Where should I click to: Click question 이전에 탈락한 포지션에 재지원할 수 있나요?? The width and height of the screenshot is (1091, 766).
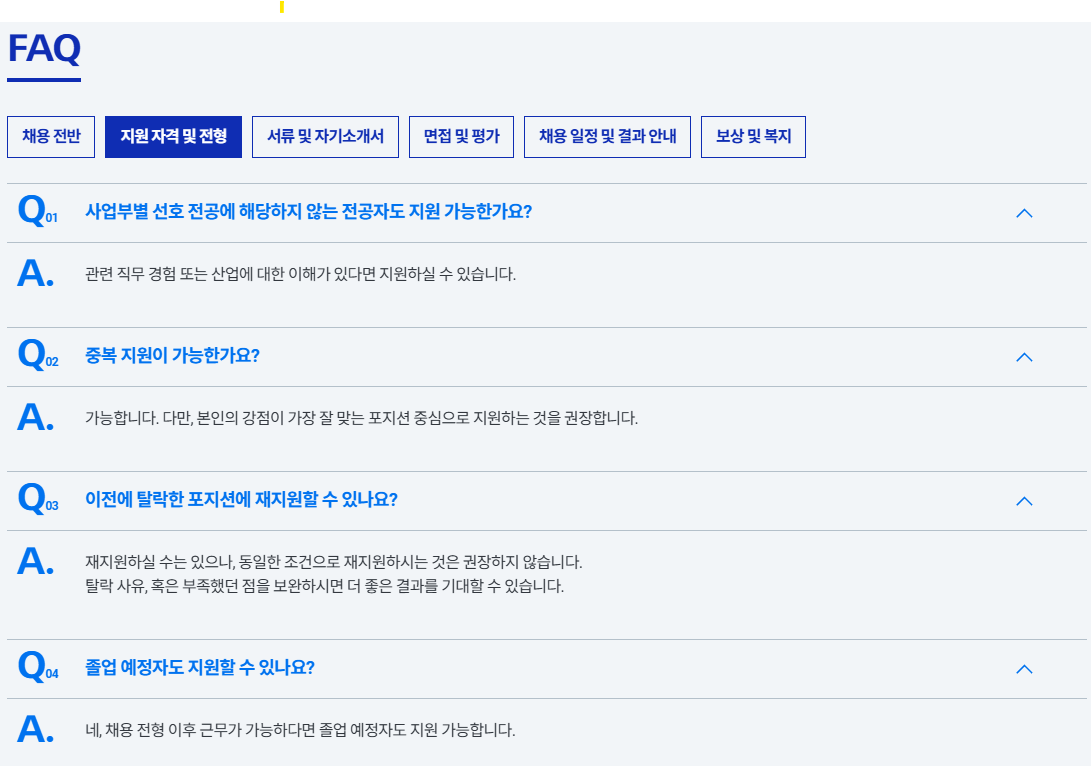241,500
